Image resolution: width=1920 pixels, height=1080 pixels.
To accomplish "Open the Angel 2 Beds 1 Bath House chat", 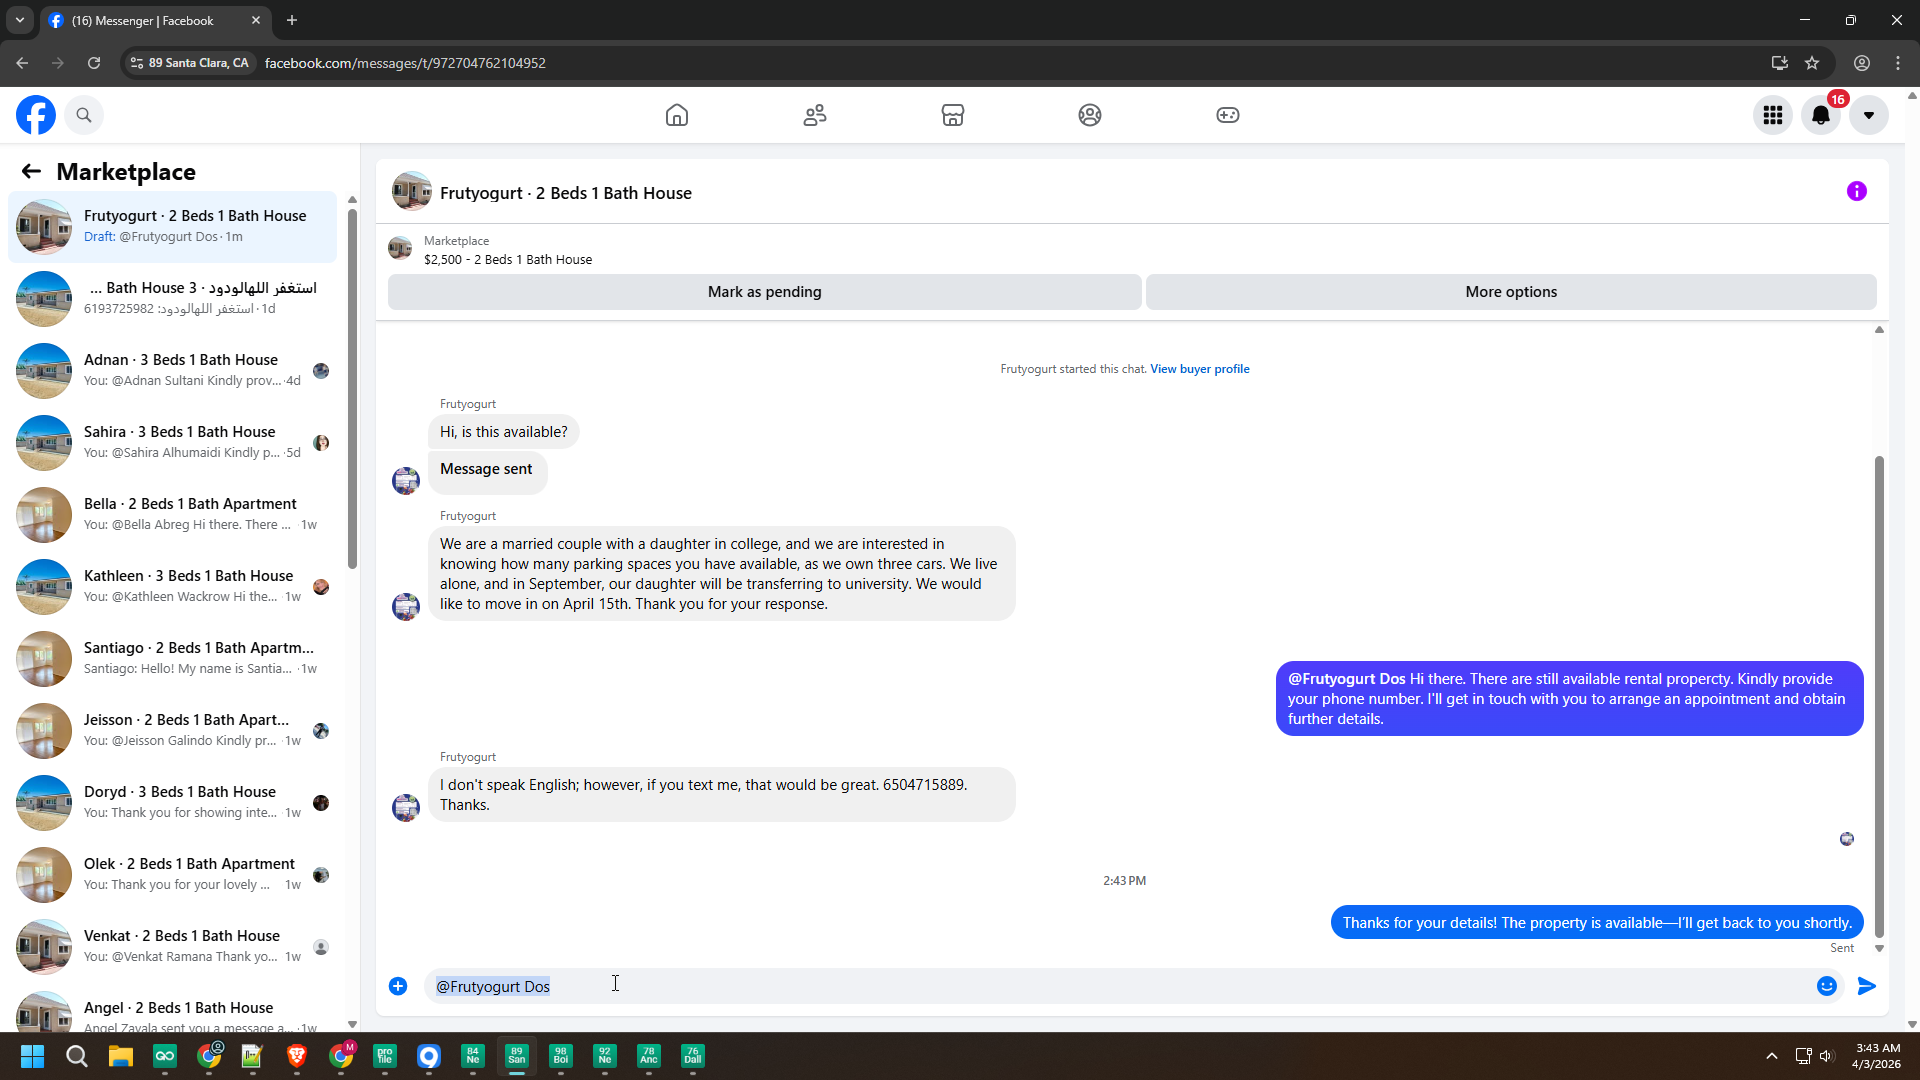I will coord(172,1010).
